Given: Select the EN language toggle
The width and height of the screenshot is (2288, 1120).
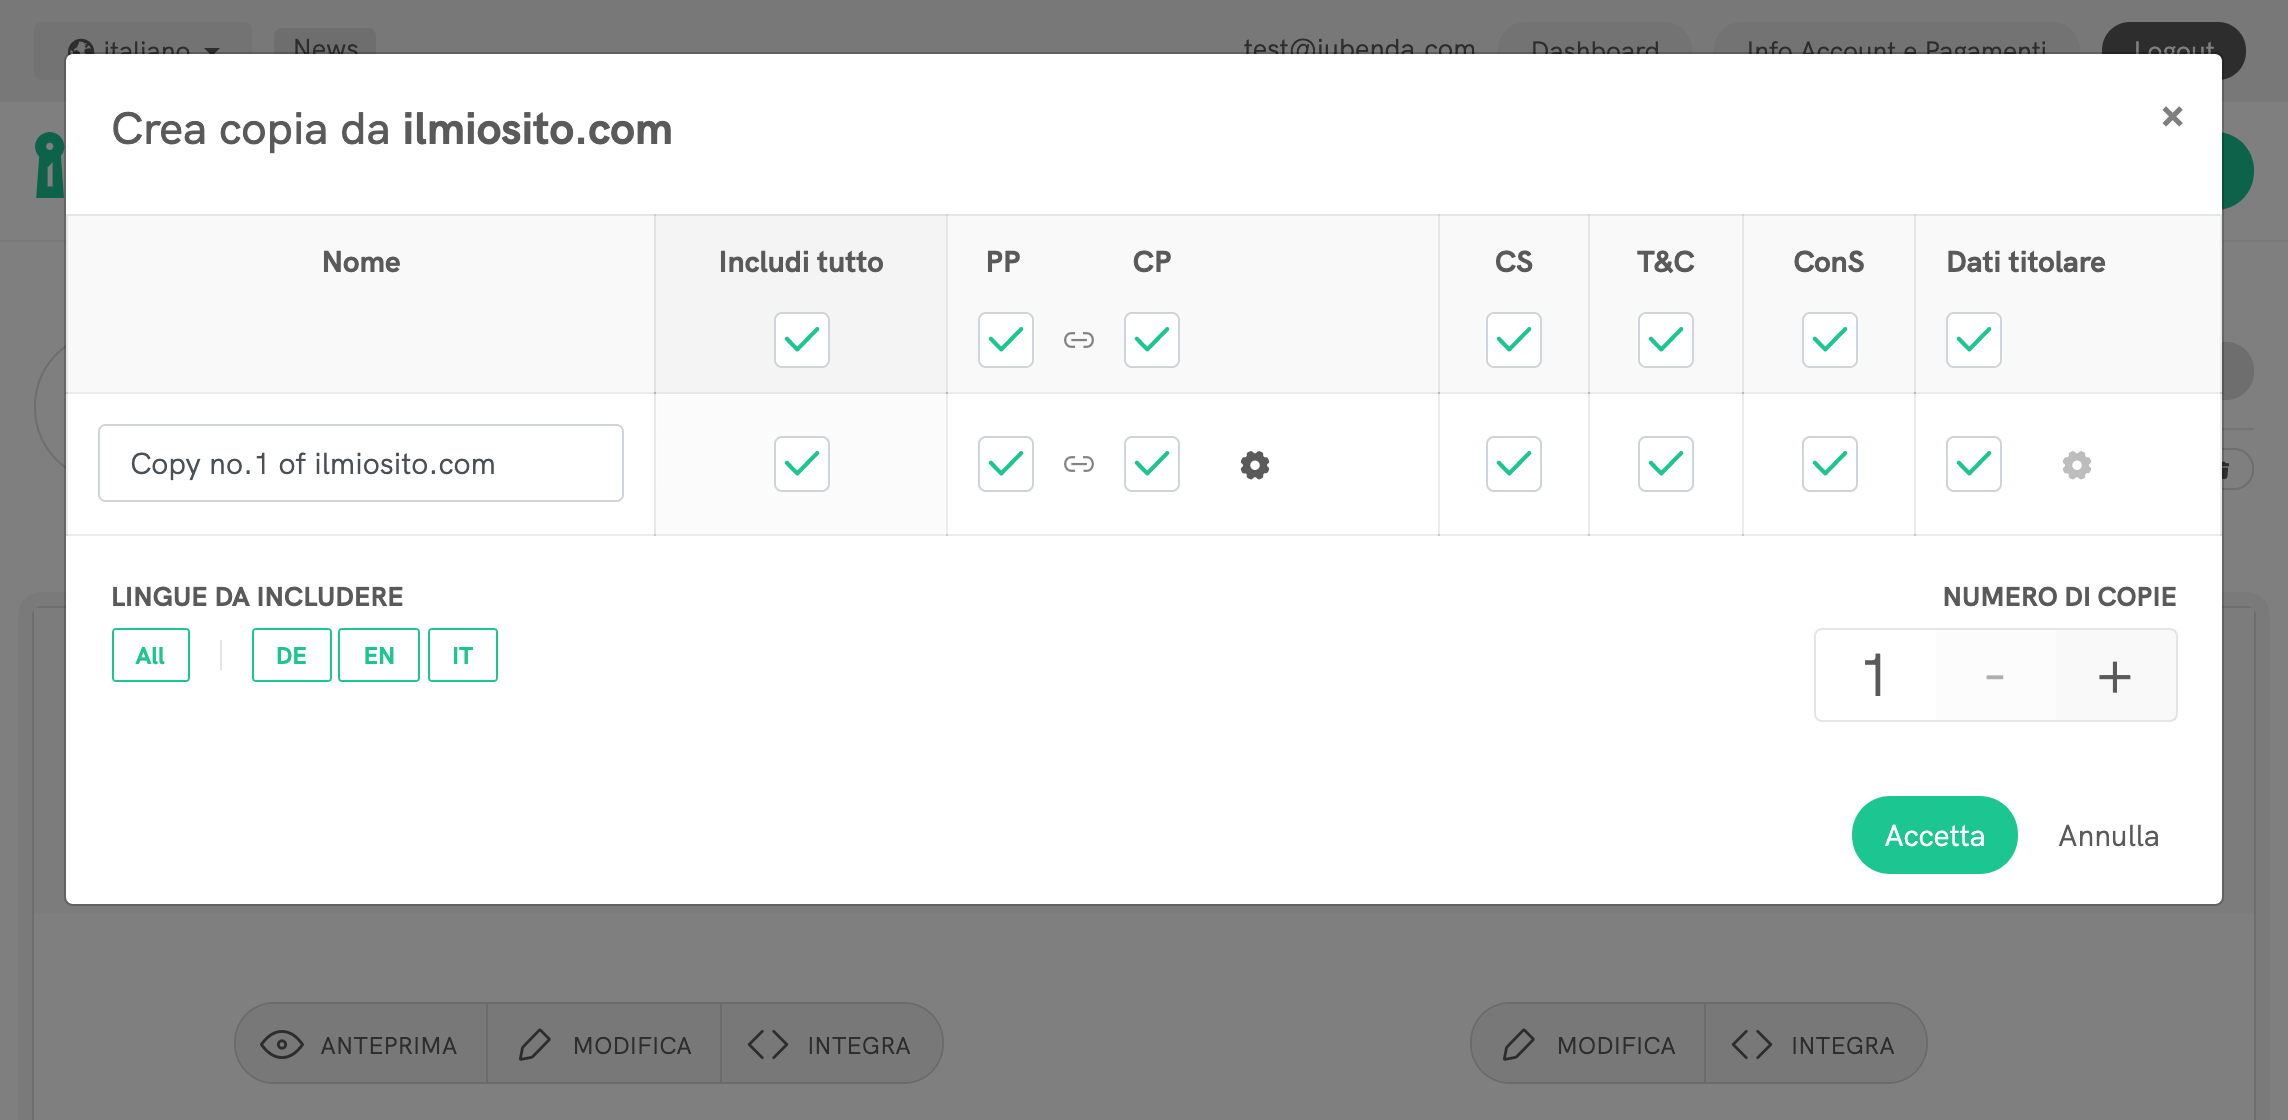Looking at the screenshot, I should (x=378, y=655).
